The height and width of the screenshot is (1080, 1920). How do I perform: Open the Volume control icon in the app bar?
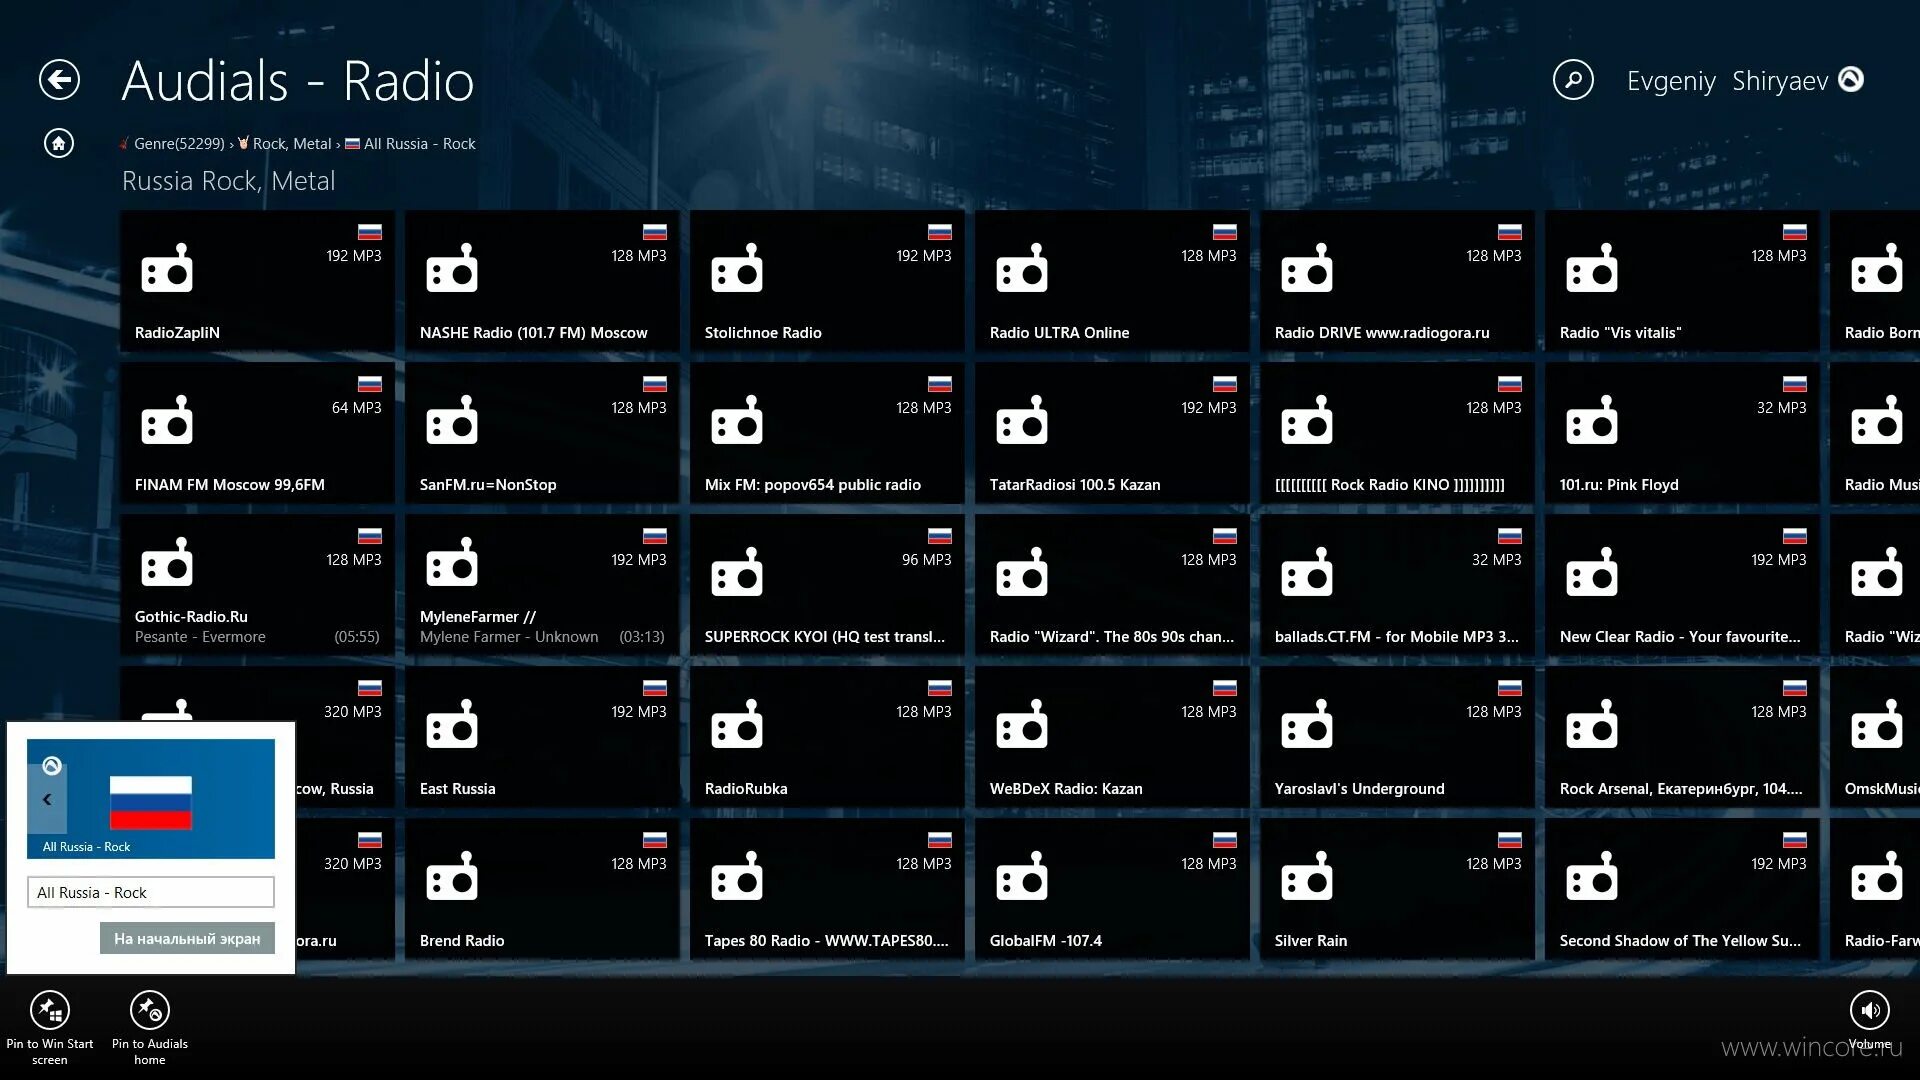(1869, 1010)
